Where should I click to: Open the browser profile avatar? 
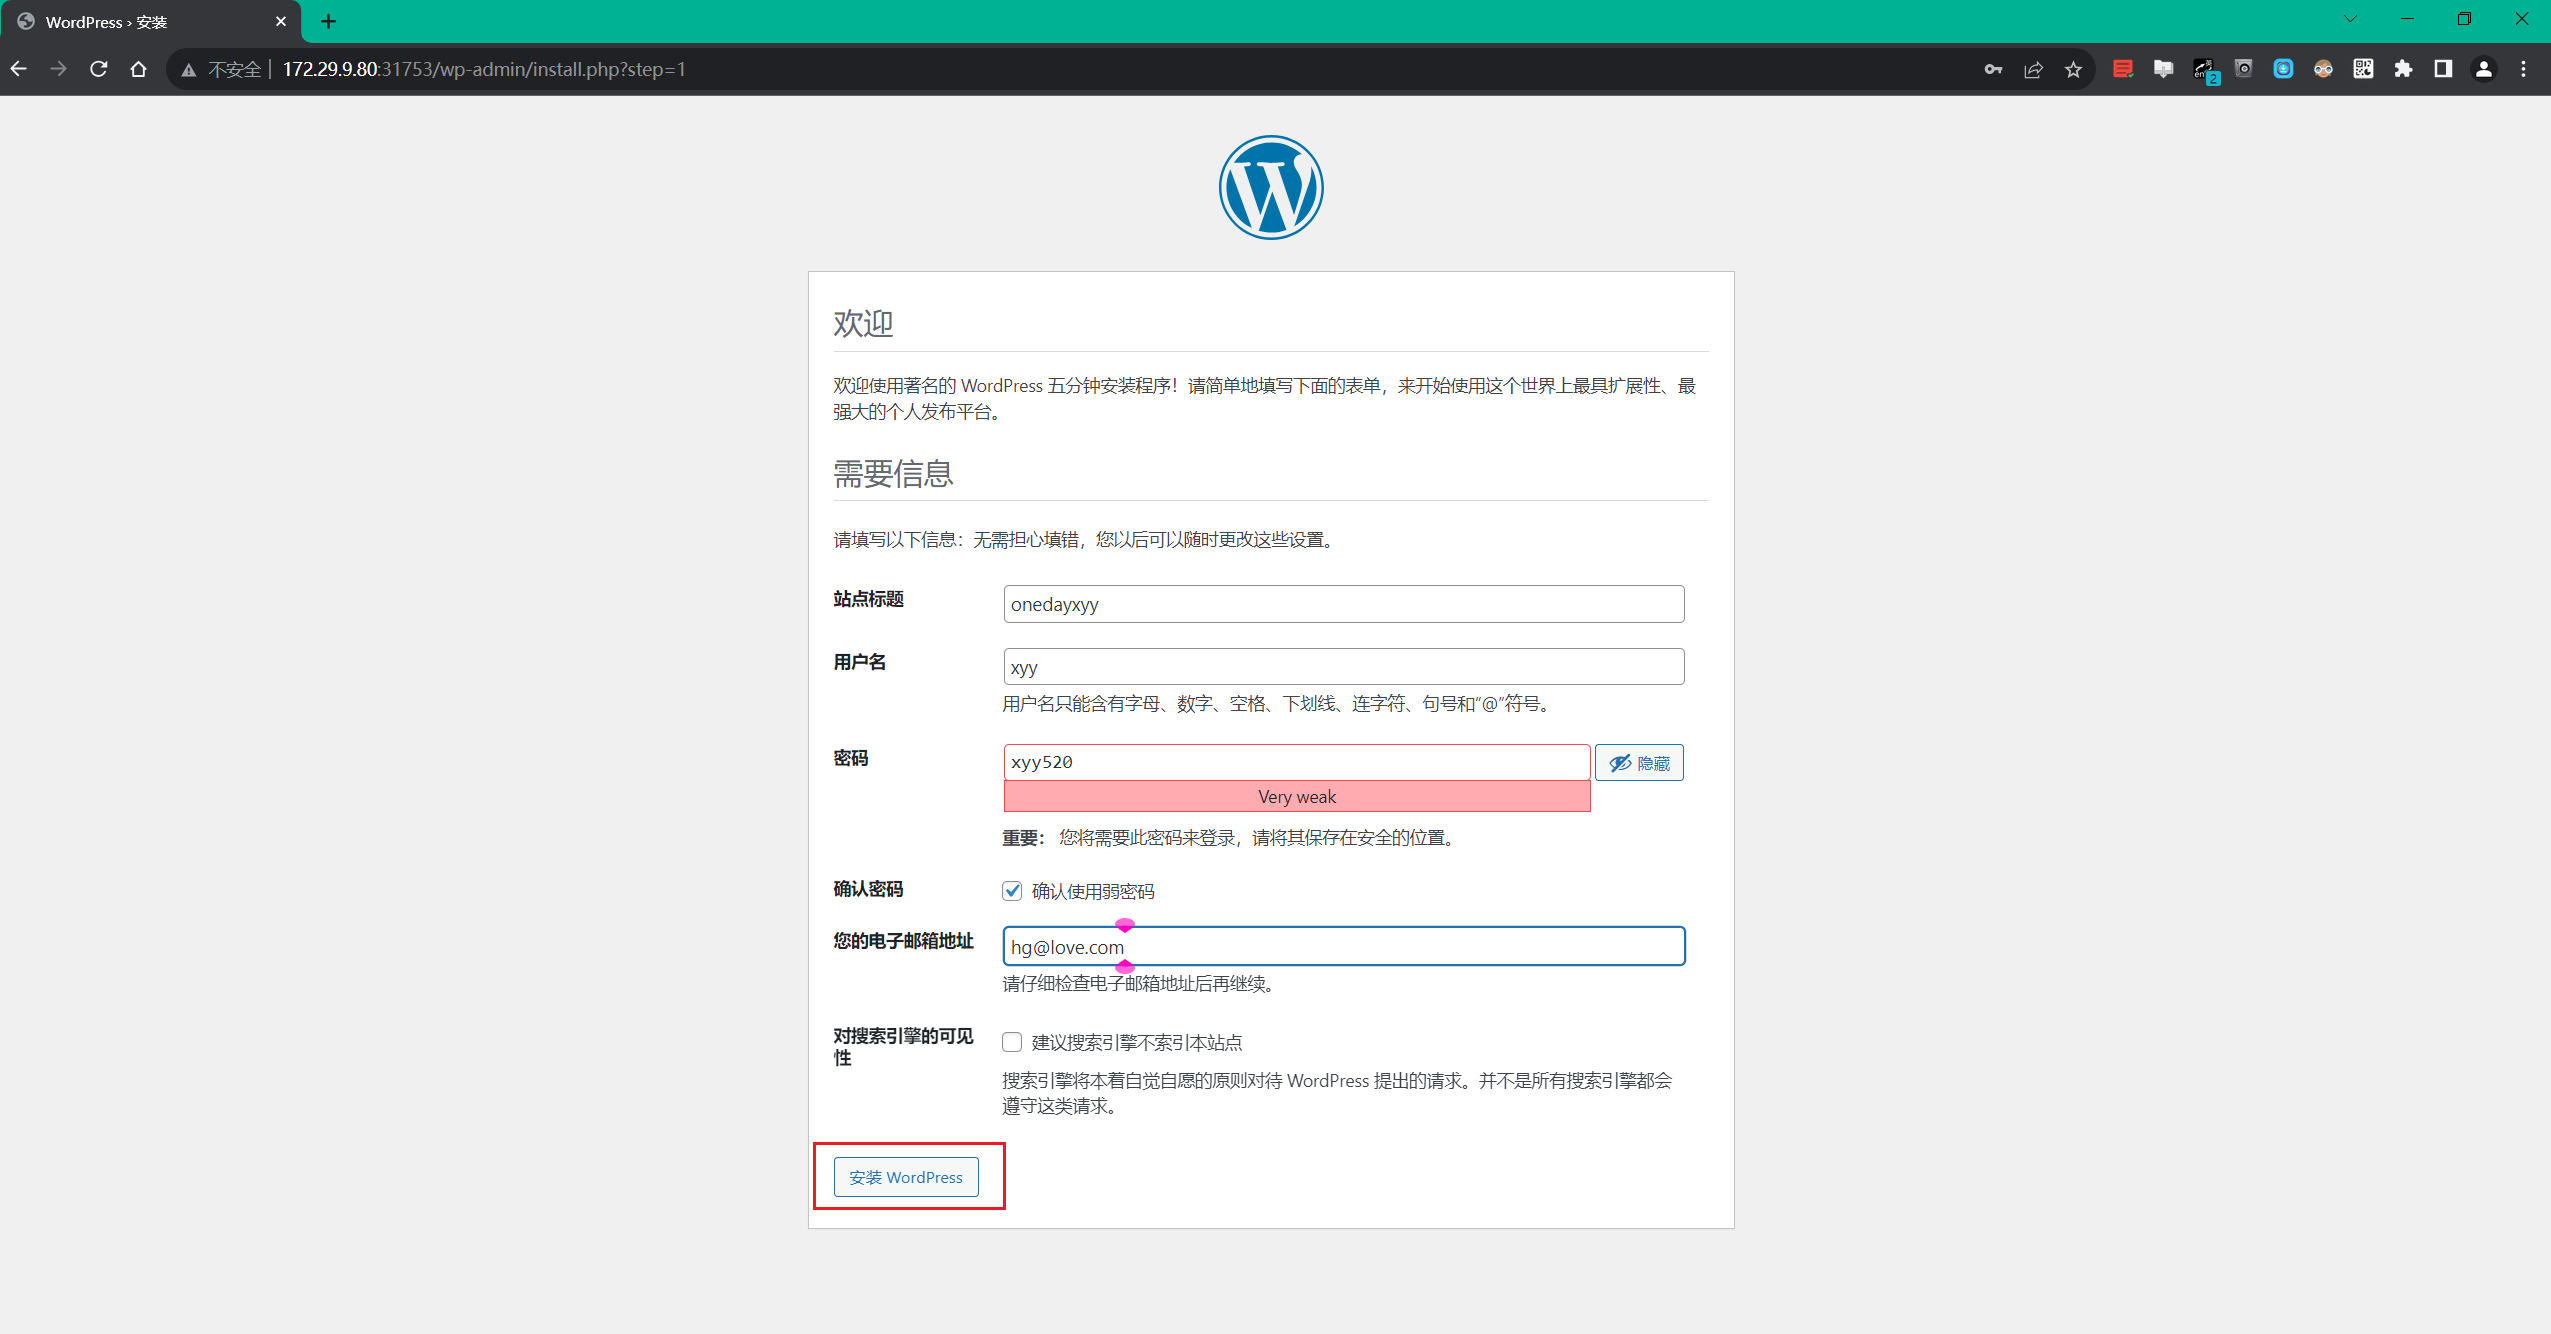pos(2484,69)
